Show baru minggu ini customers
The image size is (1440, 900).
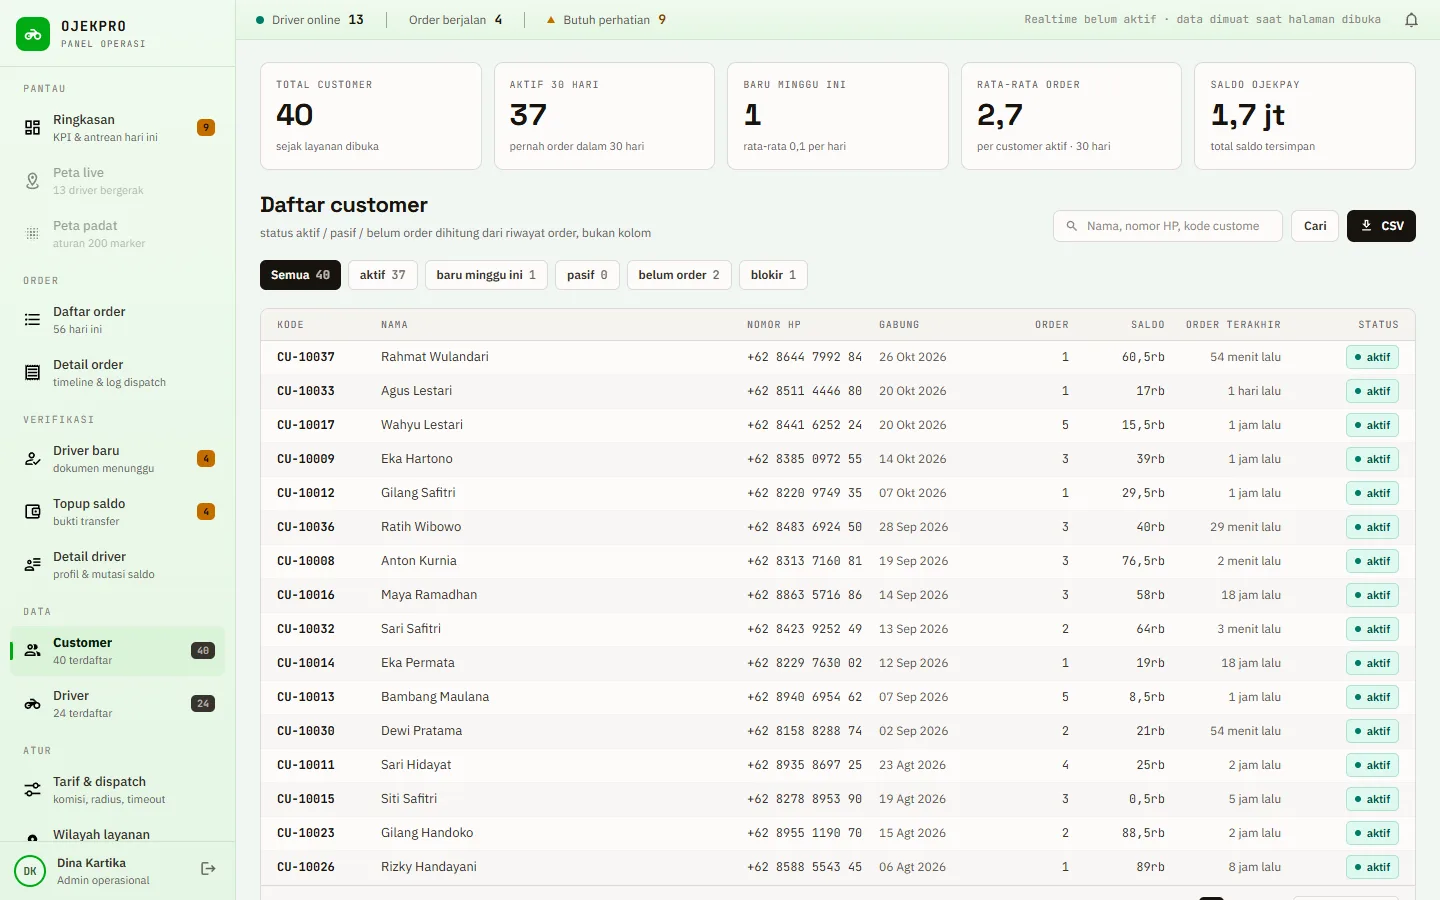pos(486,275)
